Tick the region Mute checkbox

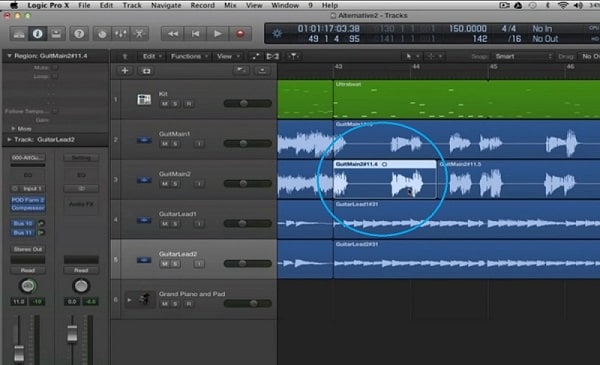55,67
